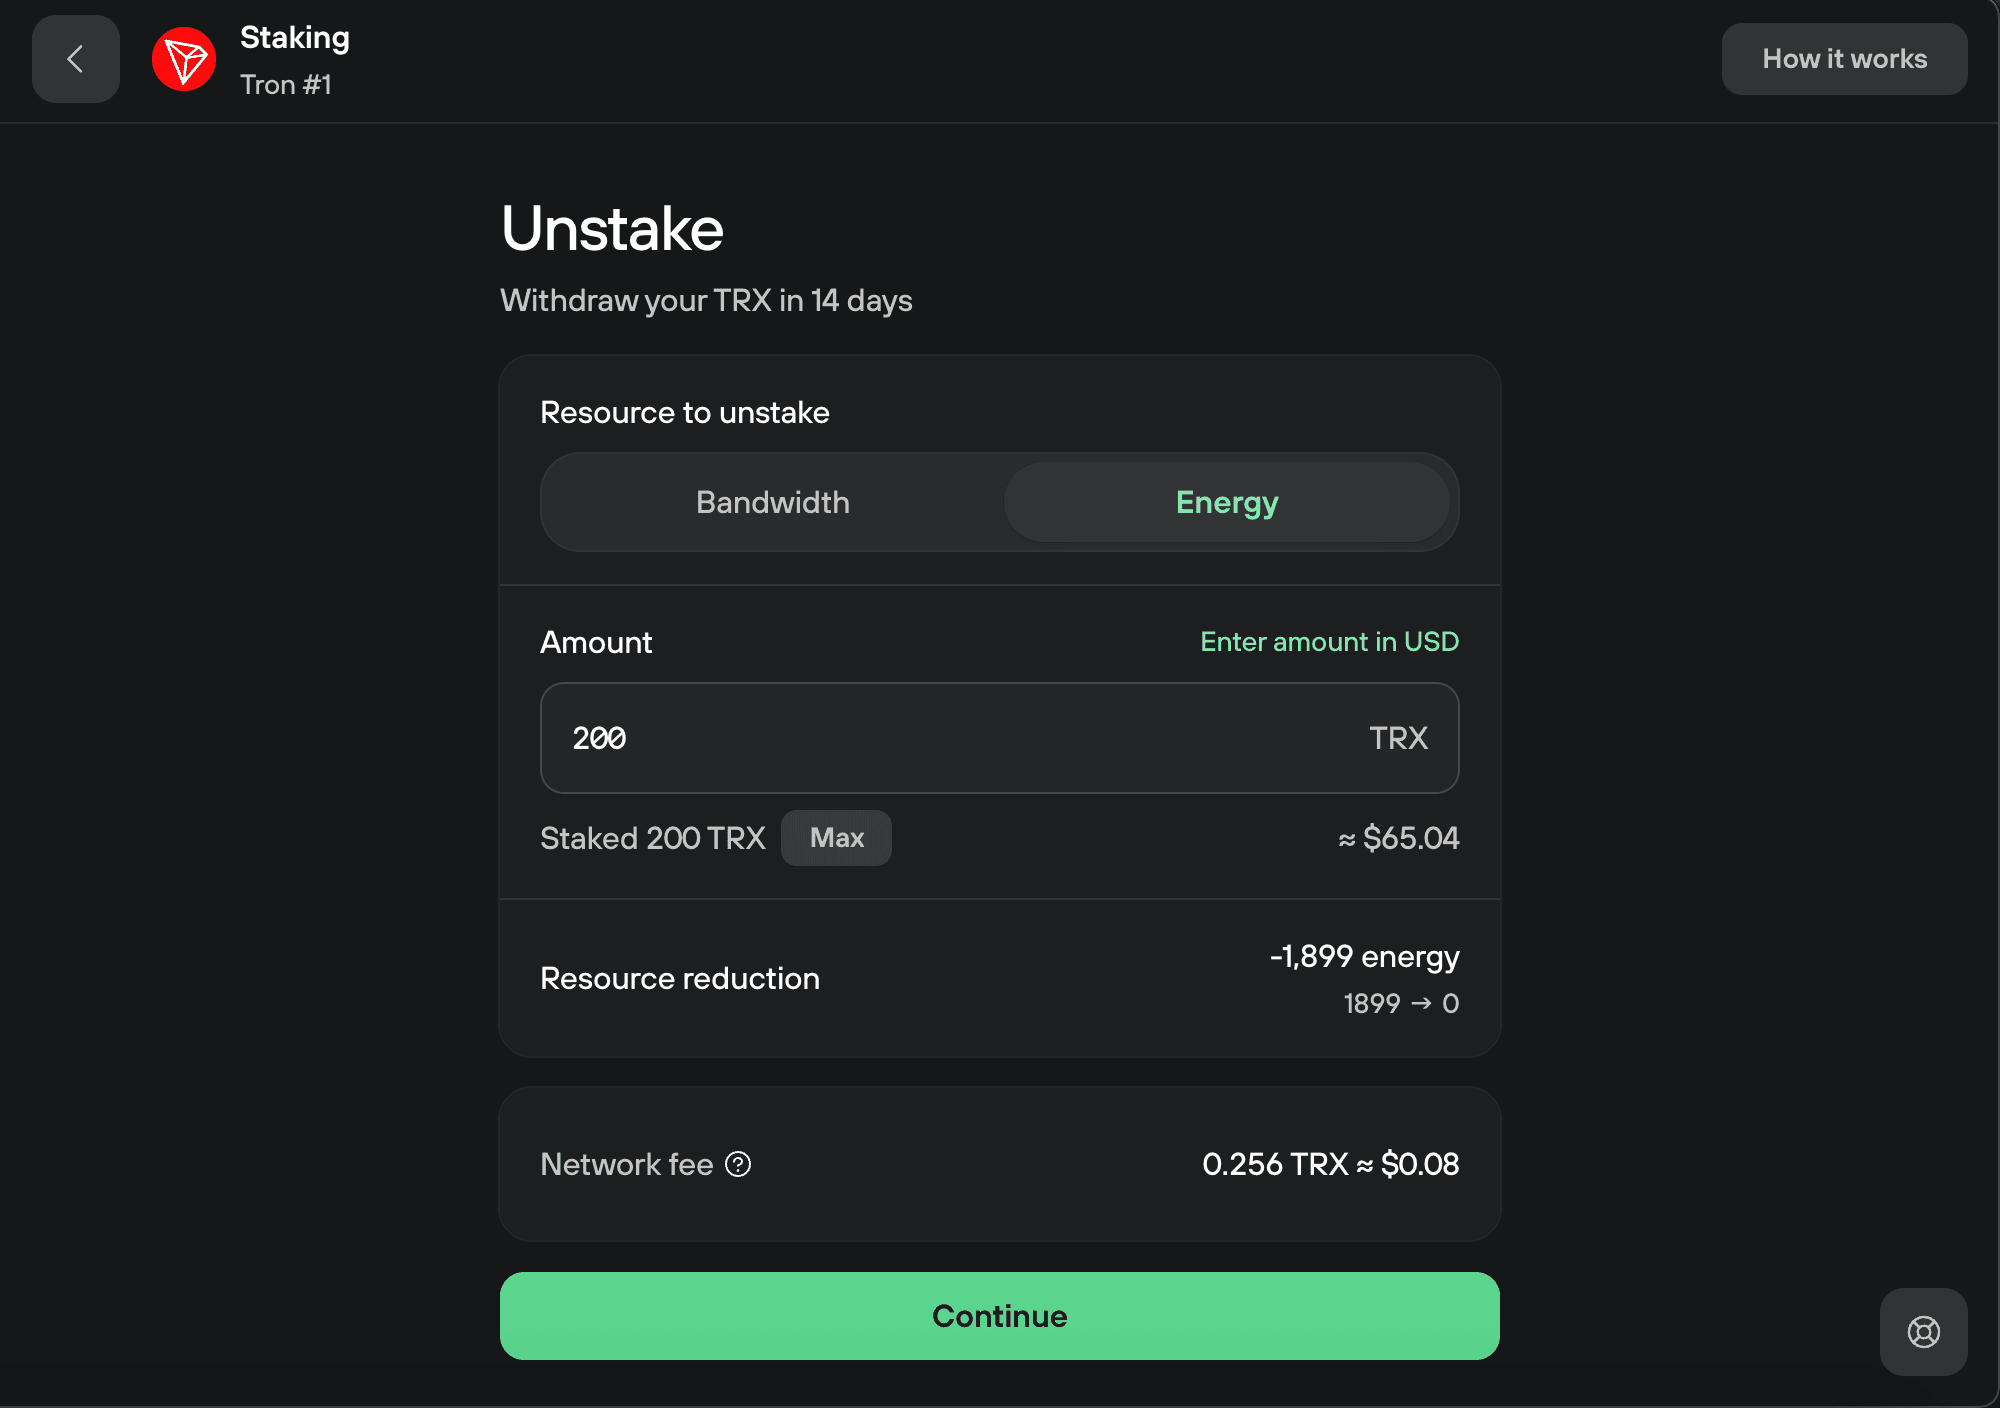Focus the TRX amount input field

click(1000, 738)
